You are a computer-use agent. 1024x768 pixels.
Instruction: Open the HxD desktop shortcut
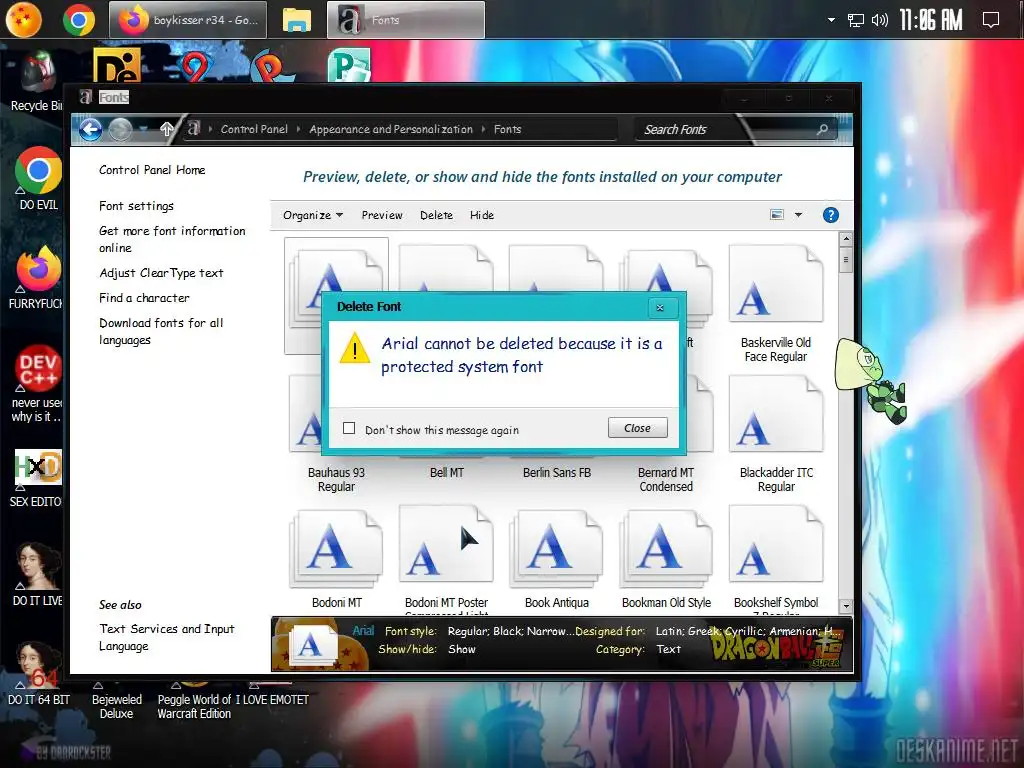tap(37, 478)
